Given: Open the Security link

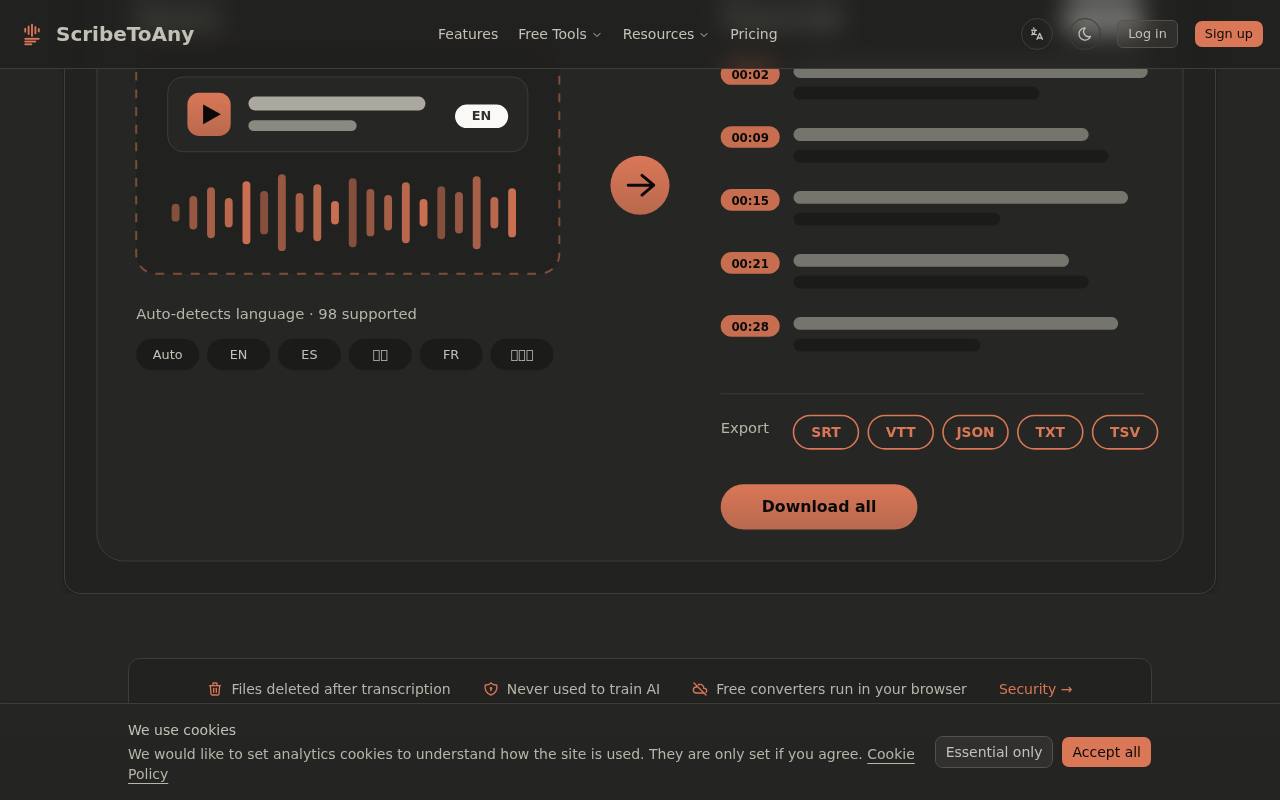Looking at the screenshot, I should click(1035, 689).
